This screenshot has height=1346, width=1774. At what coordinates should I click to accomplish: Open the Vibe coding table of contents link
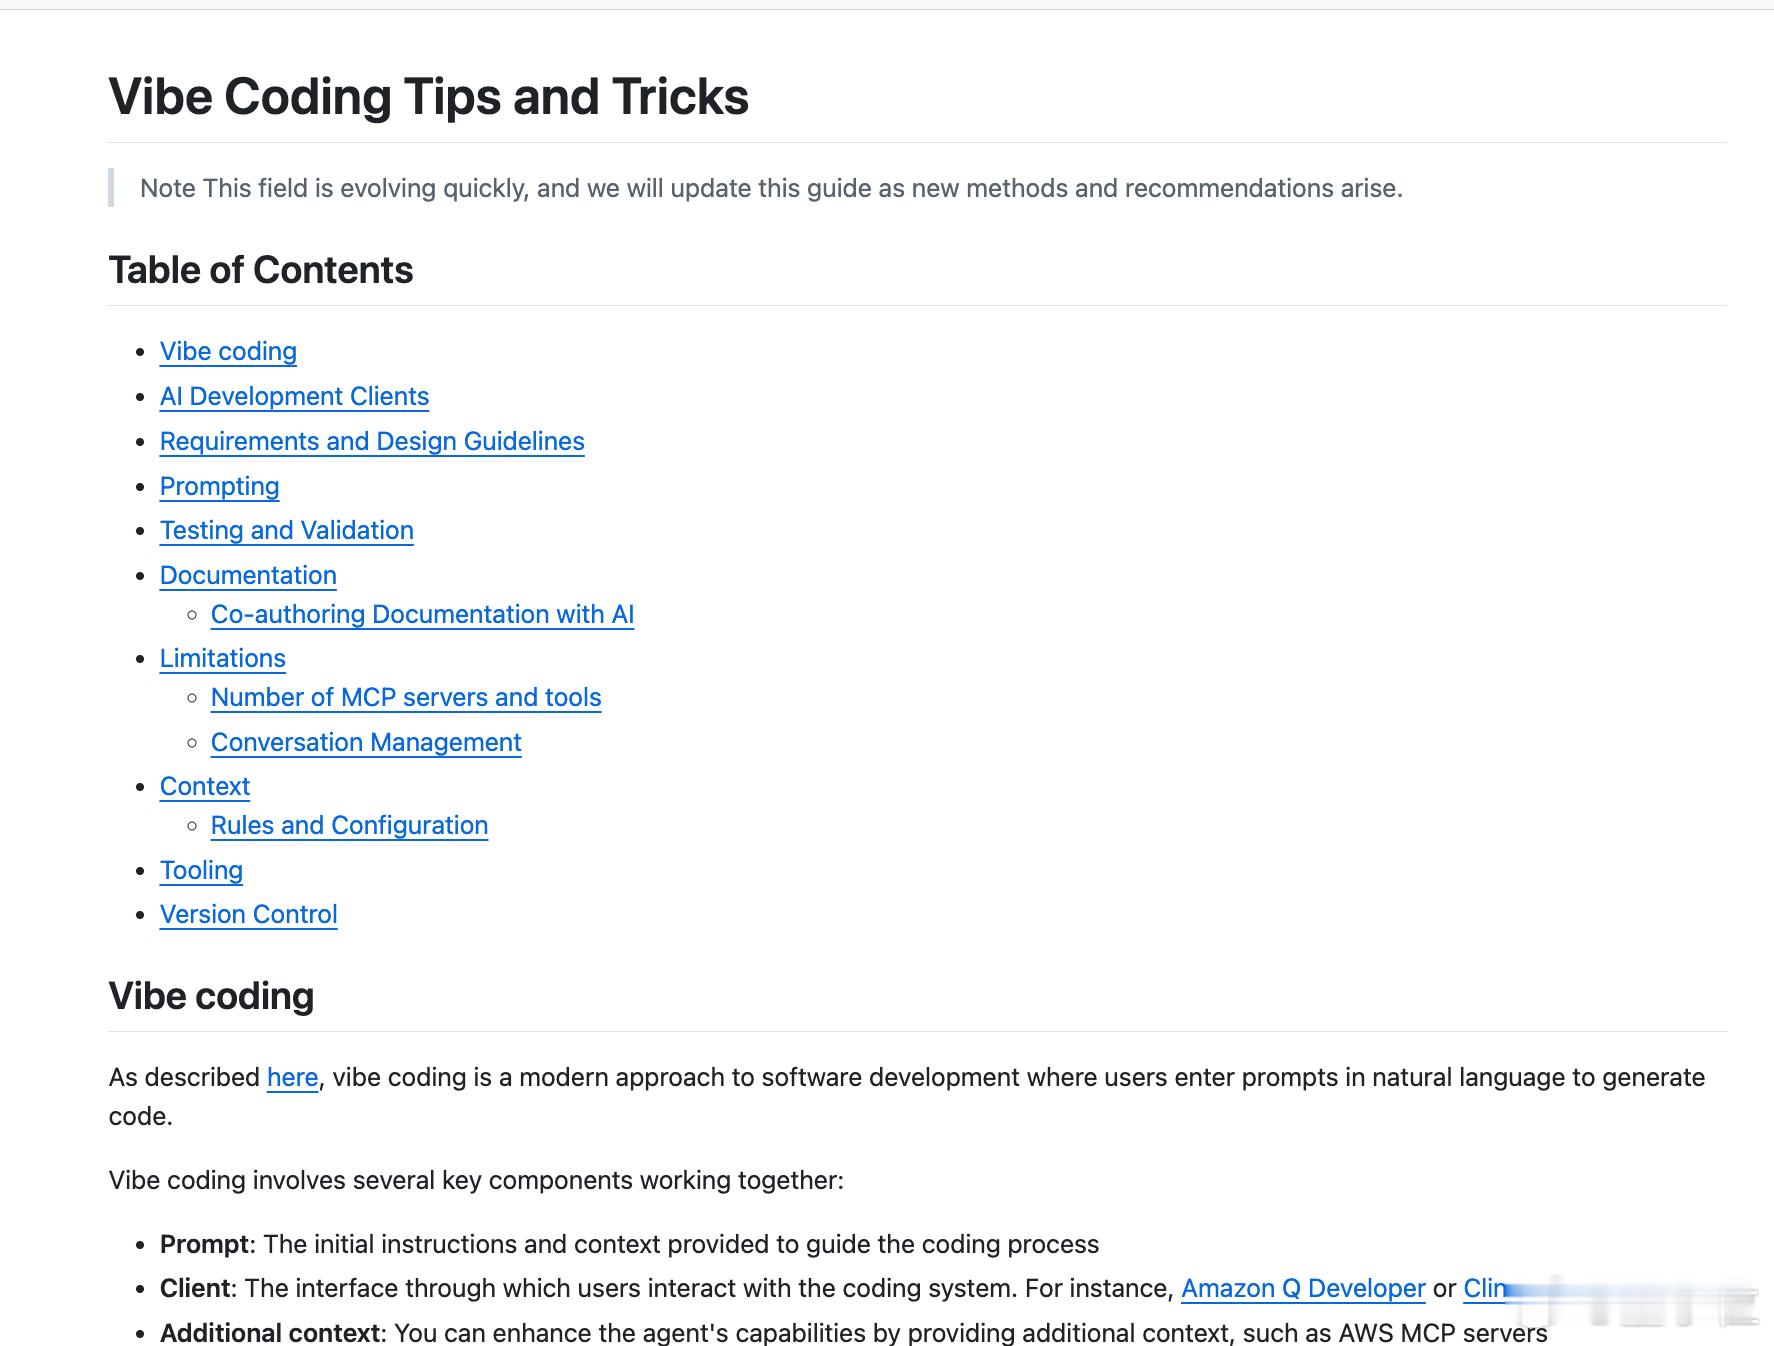coord(228,352)
